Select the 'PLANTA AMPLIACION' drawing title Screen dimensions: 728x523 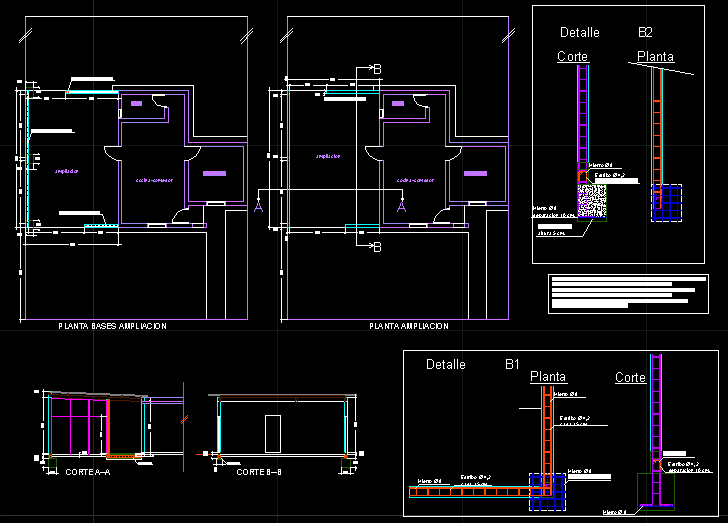pyautogui.click(x=409, y=326)
